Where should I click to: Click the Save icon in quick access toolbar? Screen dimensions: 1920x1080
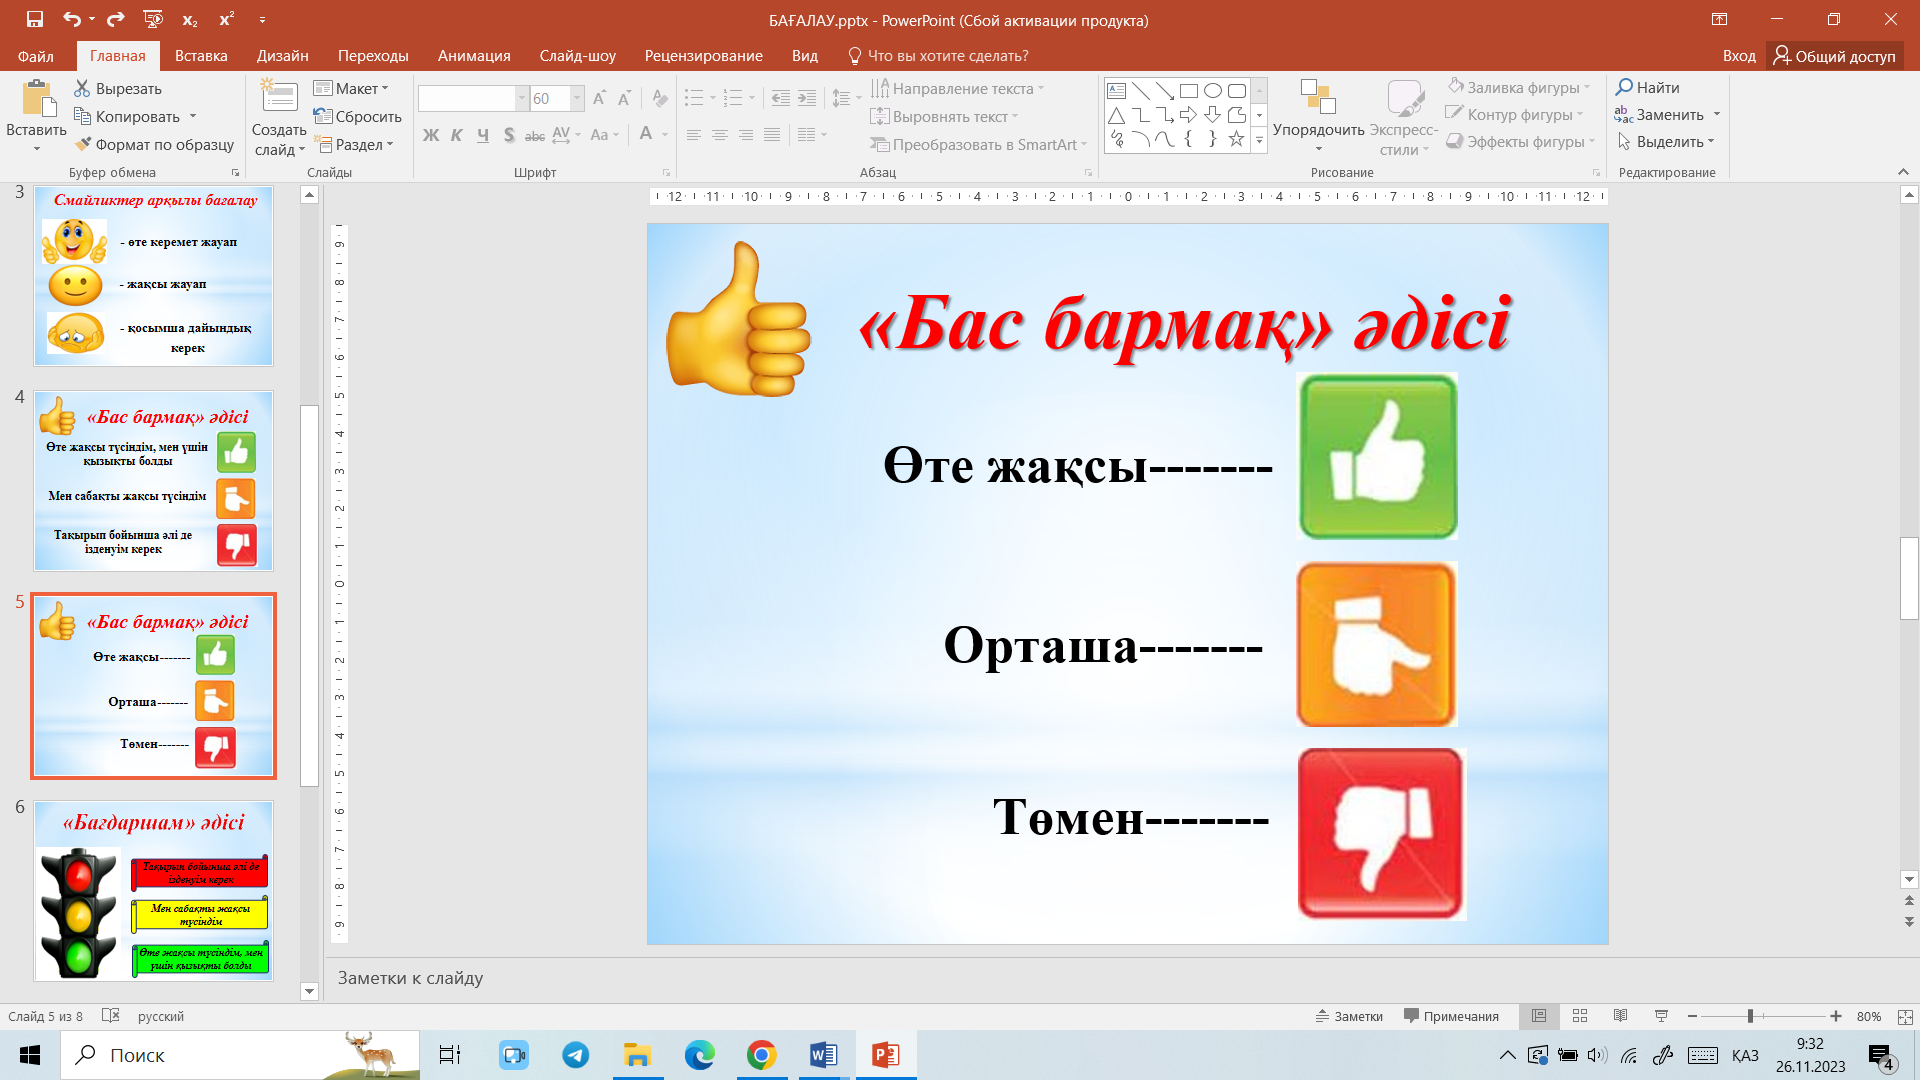(35, 19)
